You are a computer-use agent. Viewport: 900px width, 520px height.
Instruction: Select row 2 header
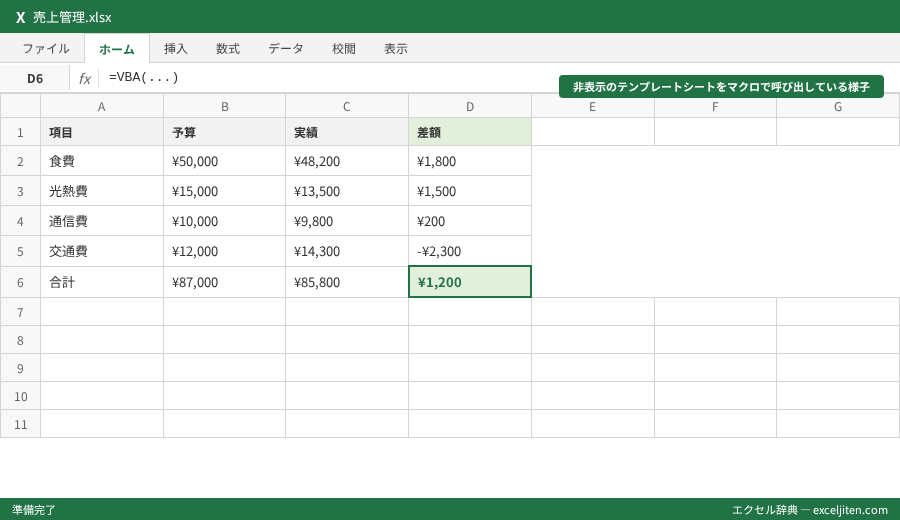20,161
